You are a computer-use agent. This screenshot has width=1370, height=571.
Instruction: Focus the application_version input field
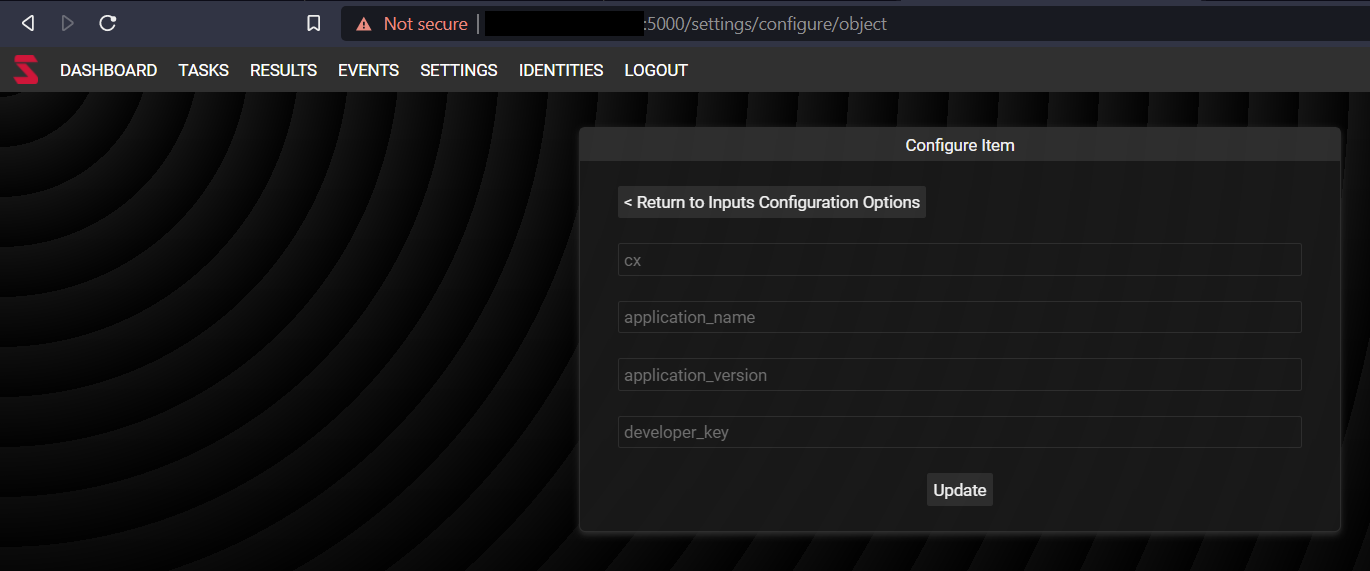tap(960, 375)
